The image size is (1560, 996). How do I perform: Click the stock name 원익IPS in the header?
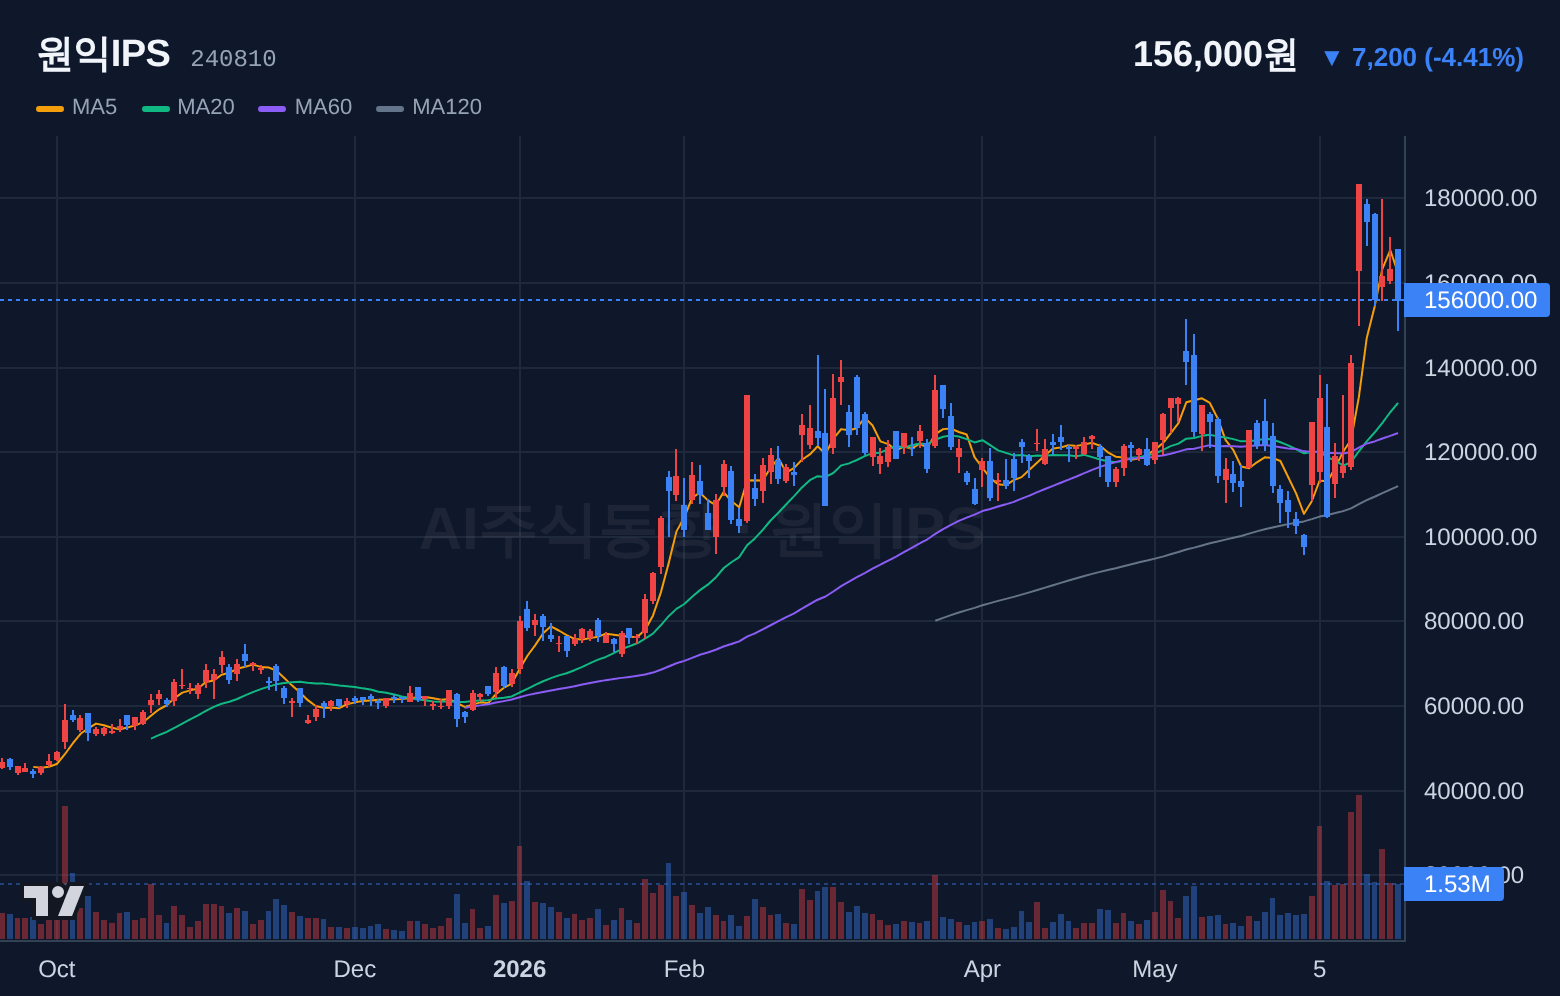104,54
